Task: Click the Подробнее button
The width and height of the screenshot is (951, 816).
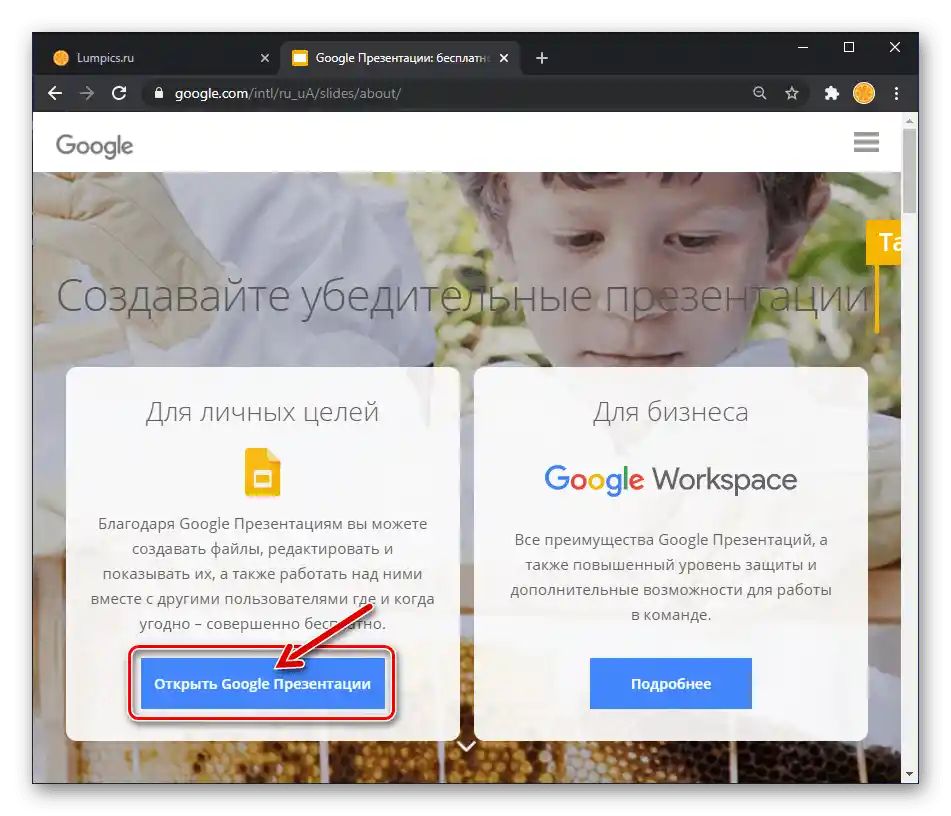Action: (x=671, y=684)
